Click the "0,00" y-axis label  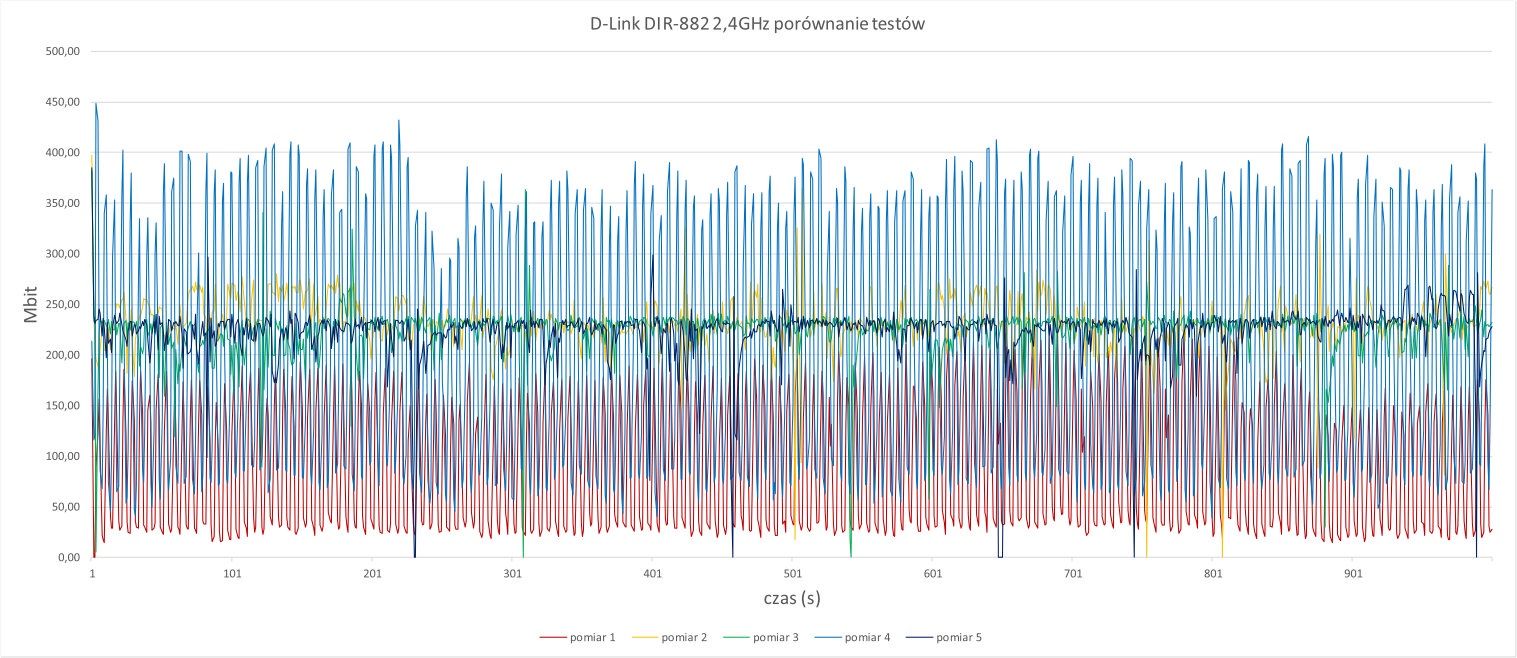click(x=70, y=557)
